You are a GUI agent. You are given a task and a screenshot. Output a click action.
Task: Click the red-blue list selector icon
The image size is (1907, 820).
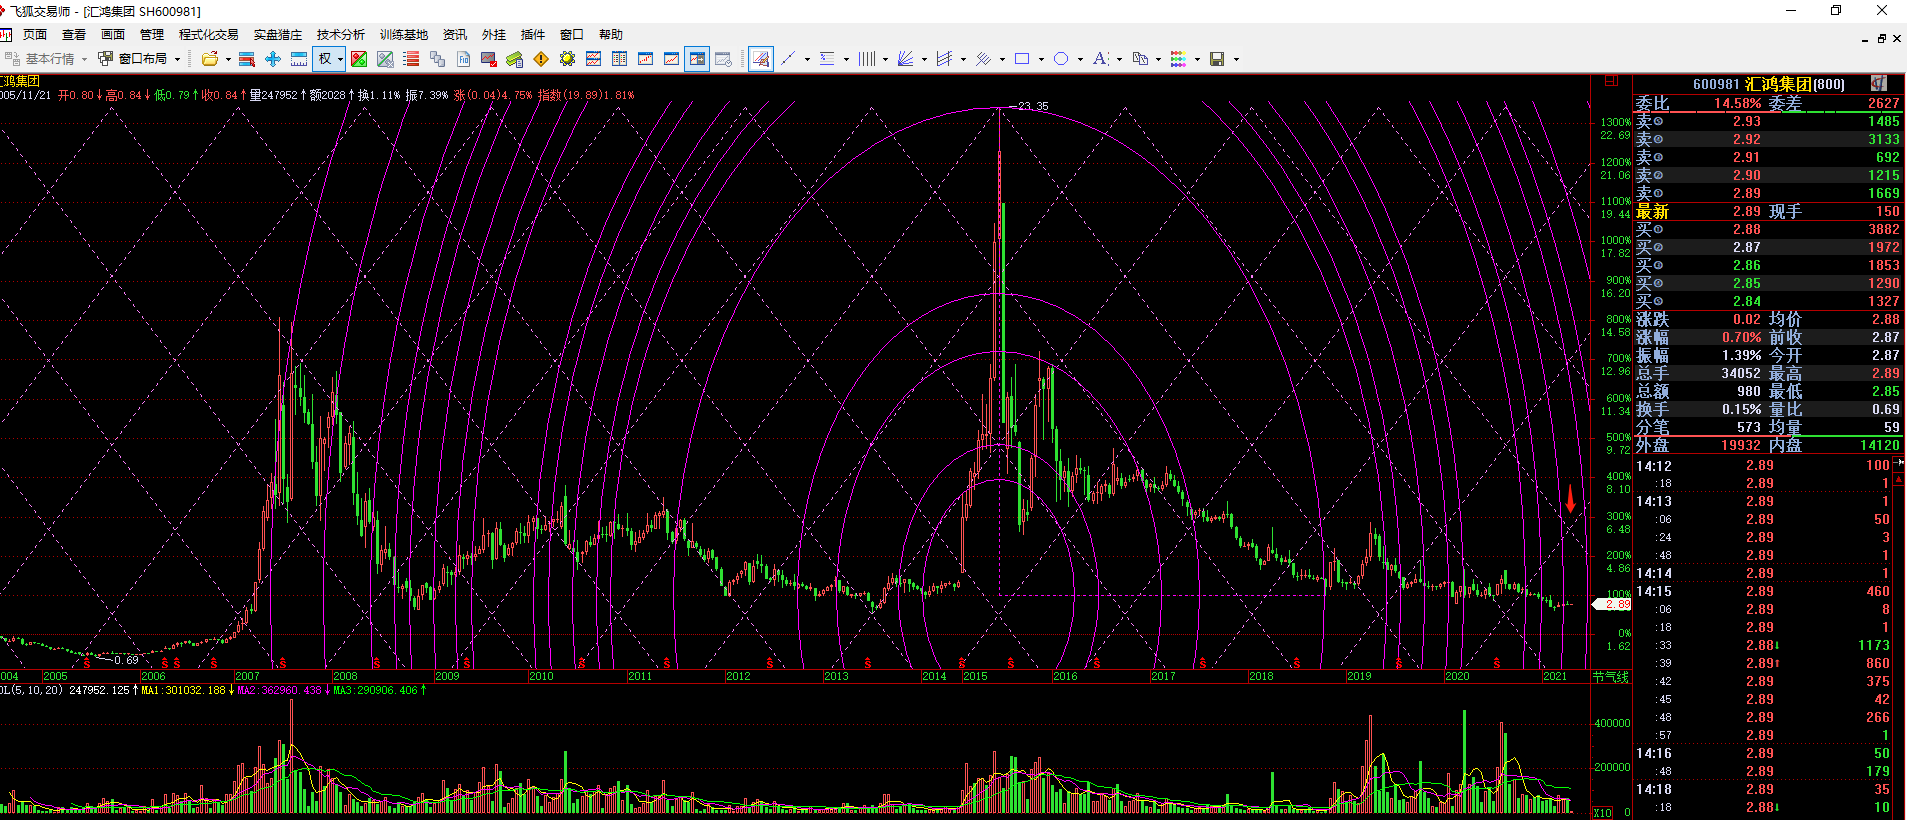pos(246,59)
